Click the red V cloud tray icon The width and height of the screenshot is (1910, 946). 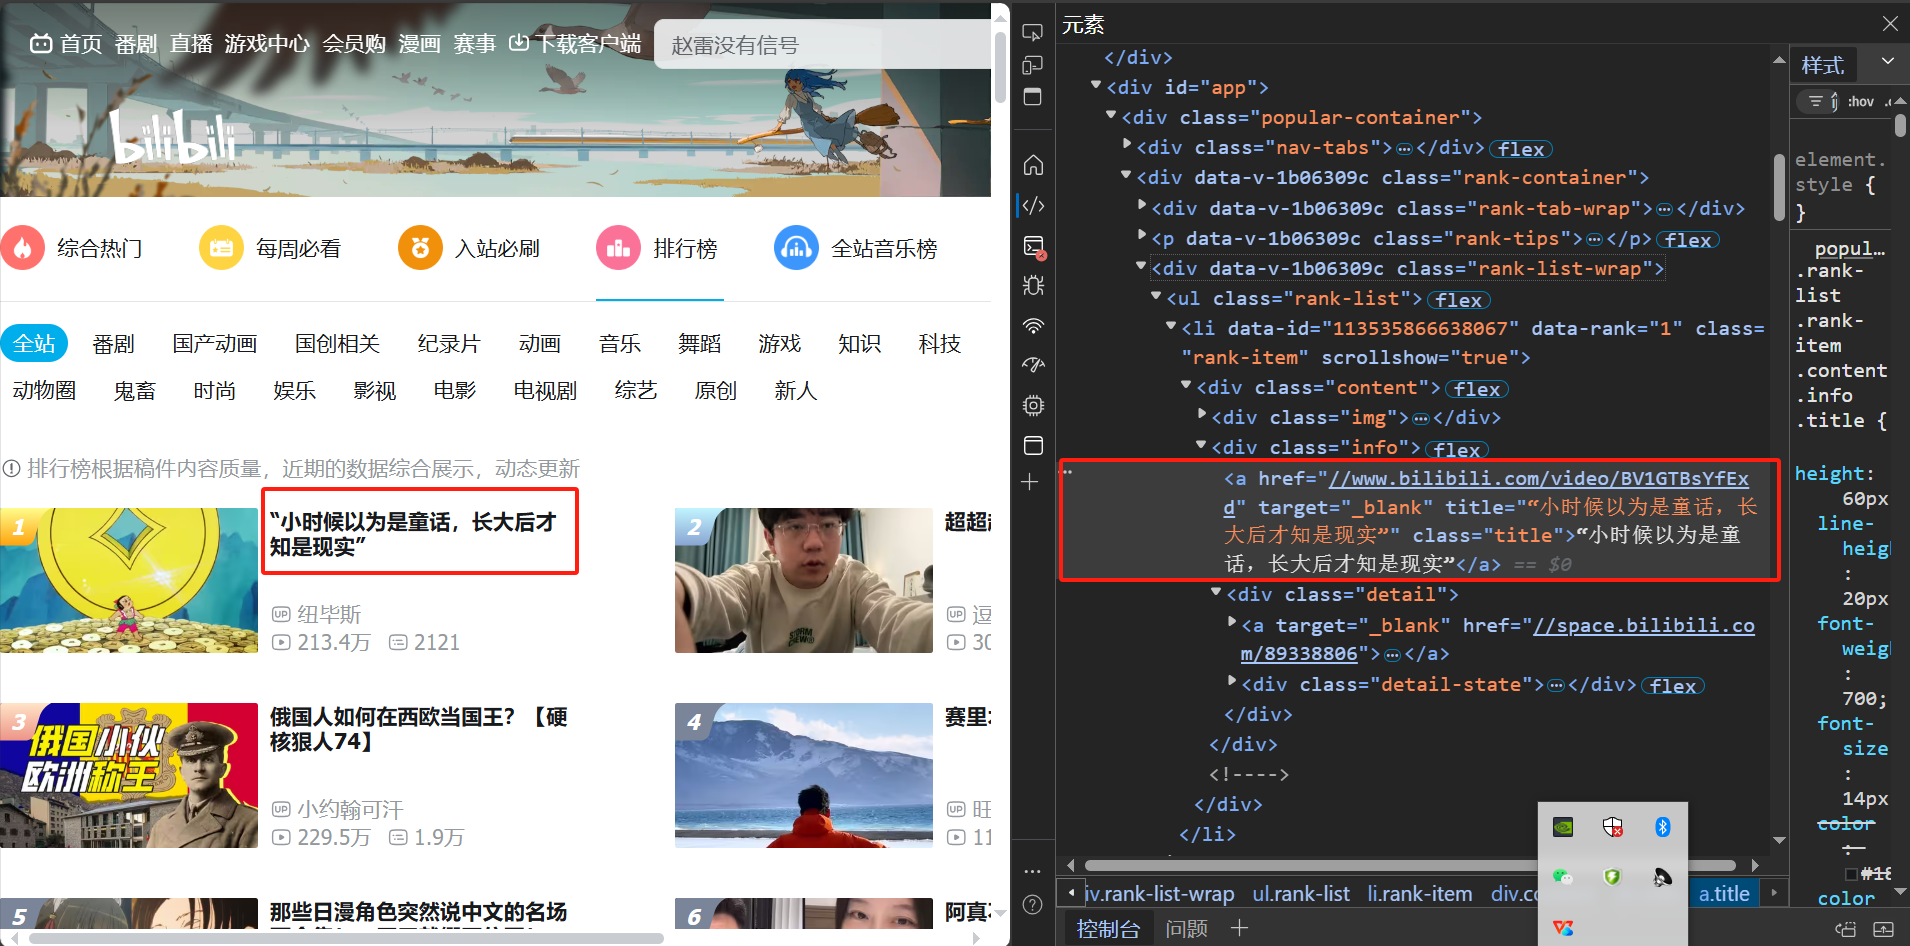click(x=1563, y=928)
